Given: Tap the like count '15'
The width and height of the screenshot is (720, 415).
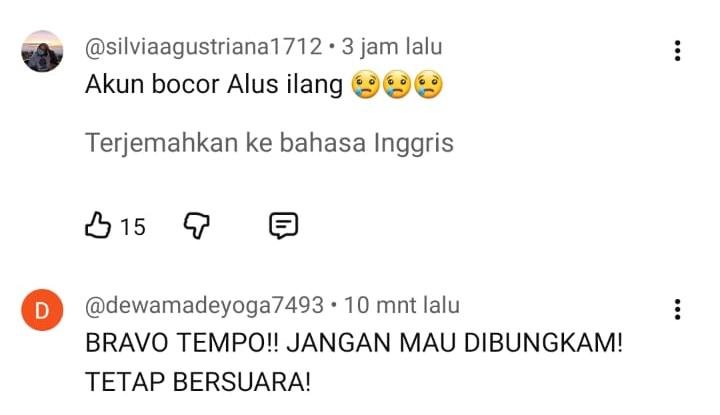Looking at the screenshot, I should pos(133,227).
